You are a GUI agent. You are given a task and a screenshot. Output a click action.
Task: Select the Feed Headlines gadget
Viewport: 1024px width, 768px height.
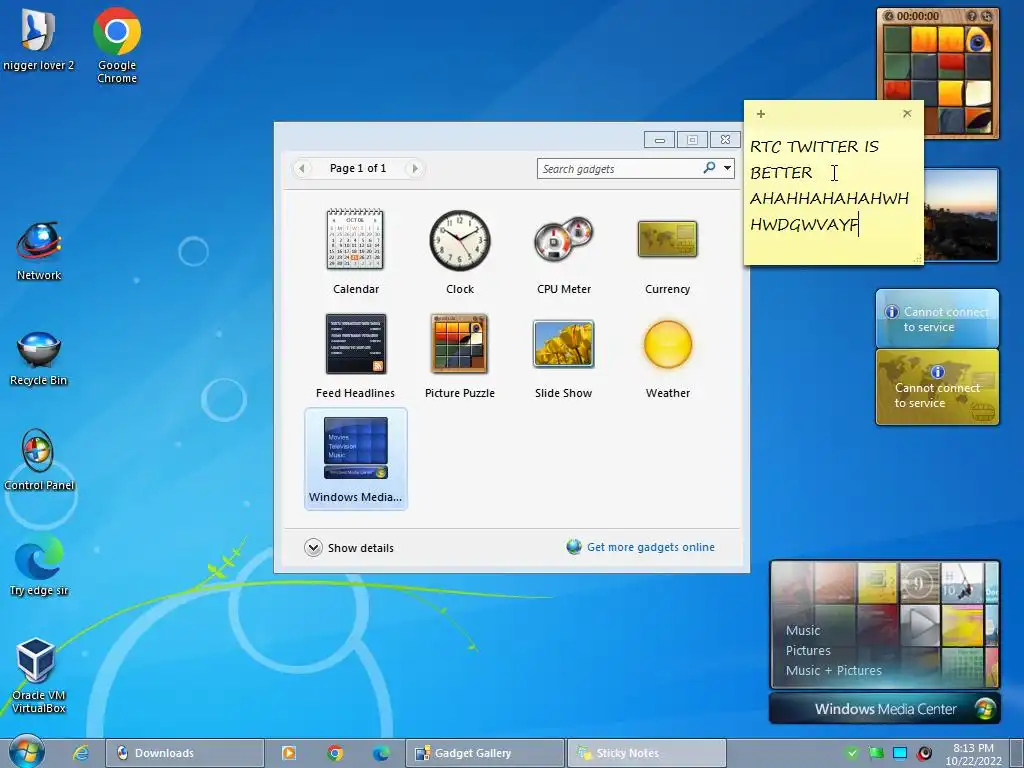[355, 355]
